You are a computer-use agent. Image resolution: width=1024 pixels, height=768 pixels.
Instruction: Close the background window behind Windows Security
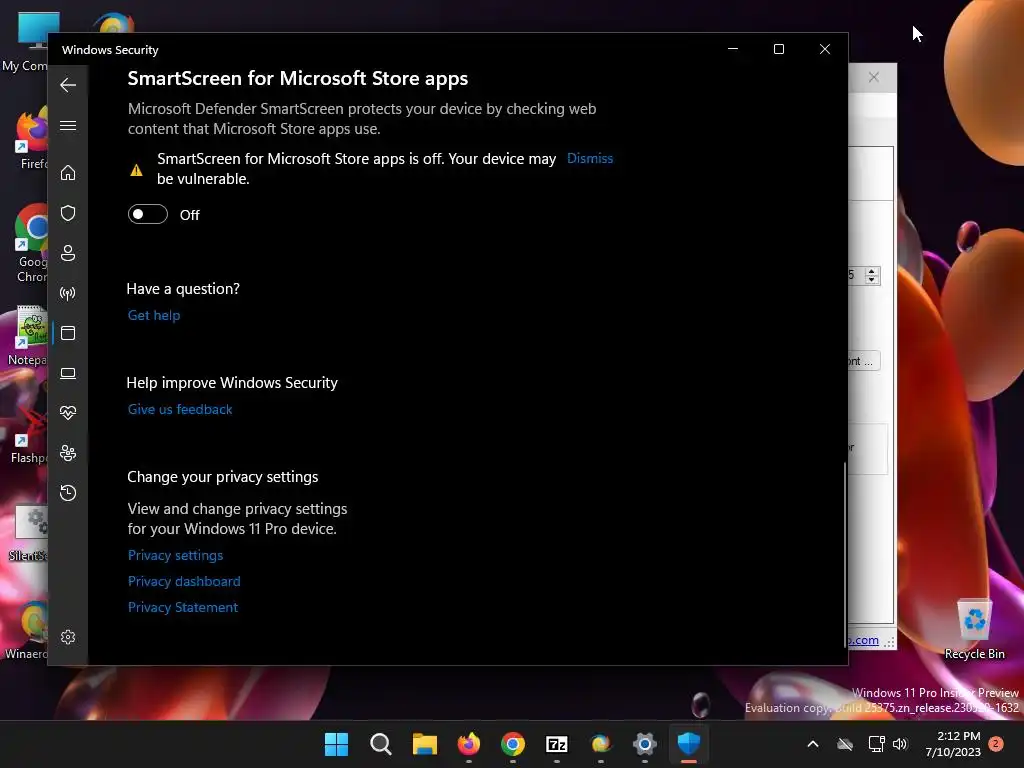click(874, 77)
